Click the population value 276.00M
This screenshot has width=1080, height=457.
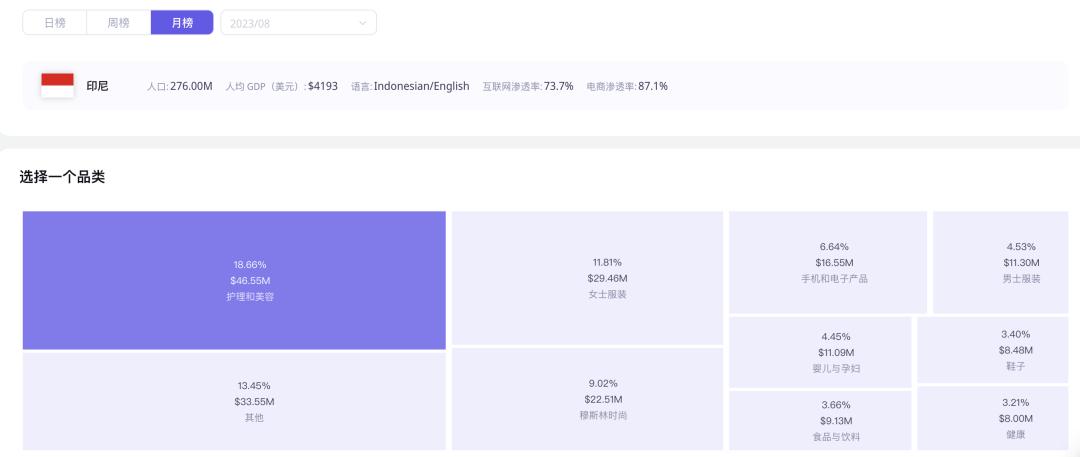pyautogui.click(x=191, y=86)
